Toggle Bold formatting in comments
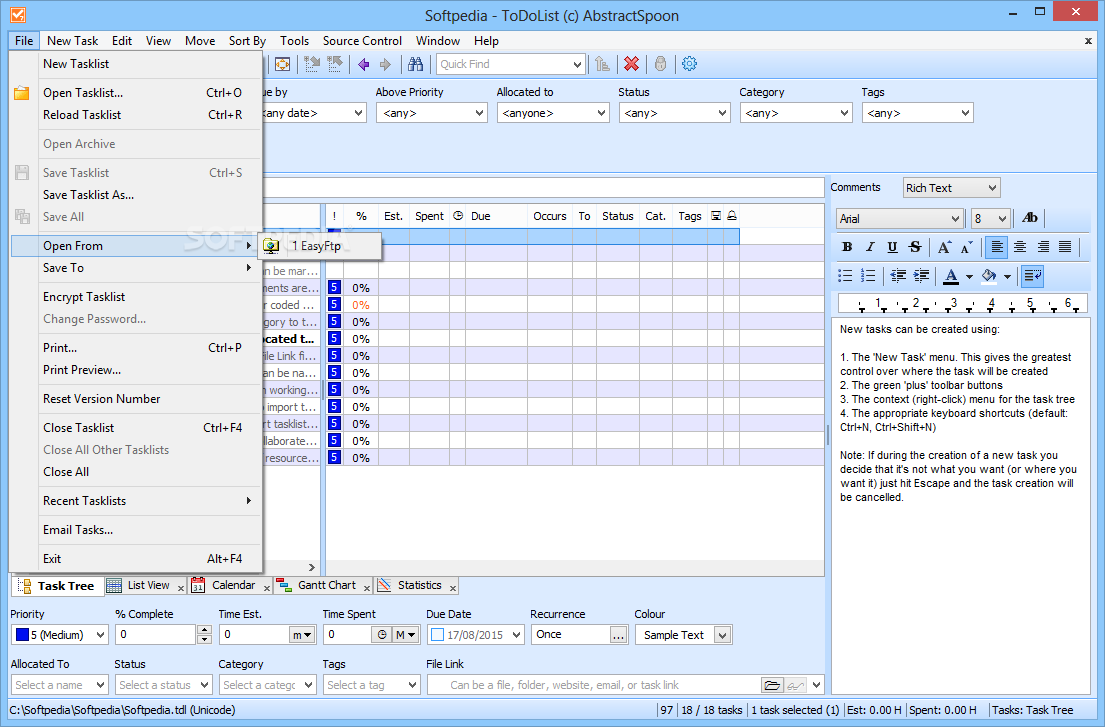This screenshot has width=1105, height=727. coord(847,247)
